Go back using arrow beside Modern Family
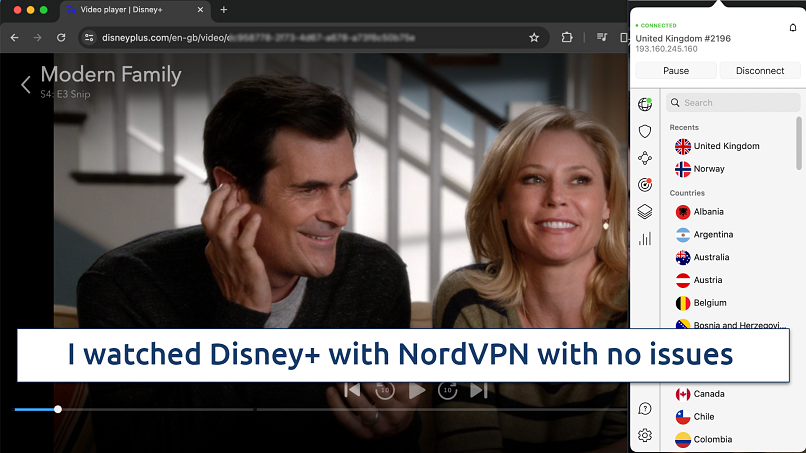The height and width of the screenshot is (453, 806). tap(26, 84)
